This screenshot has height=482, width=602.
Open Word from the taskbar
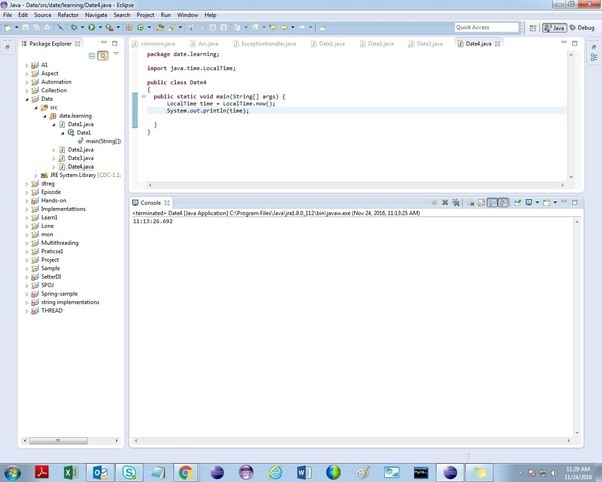pyautogui.click(x=304, y=472)
